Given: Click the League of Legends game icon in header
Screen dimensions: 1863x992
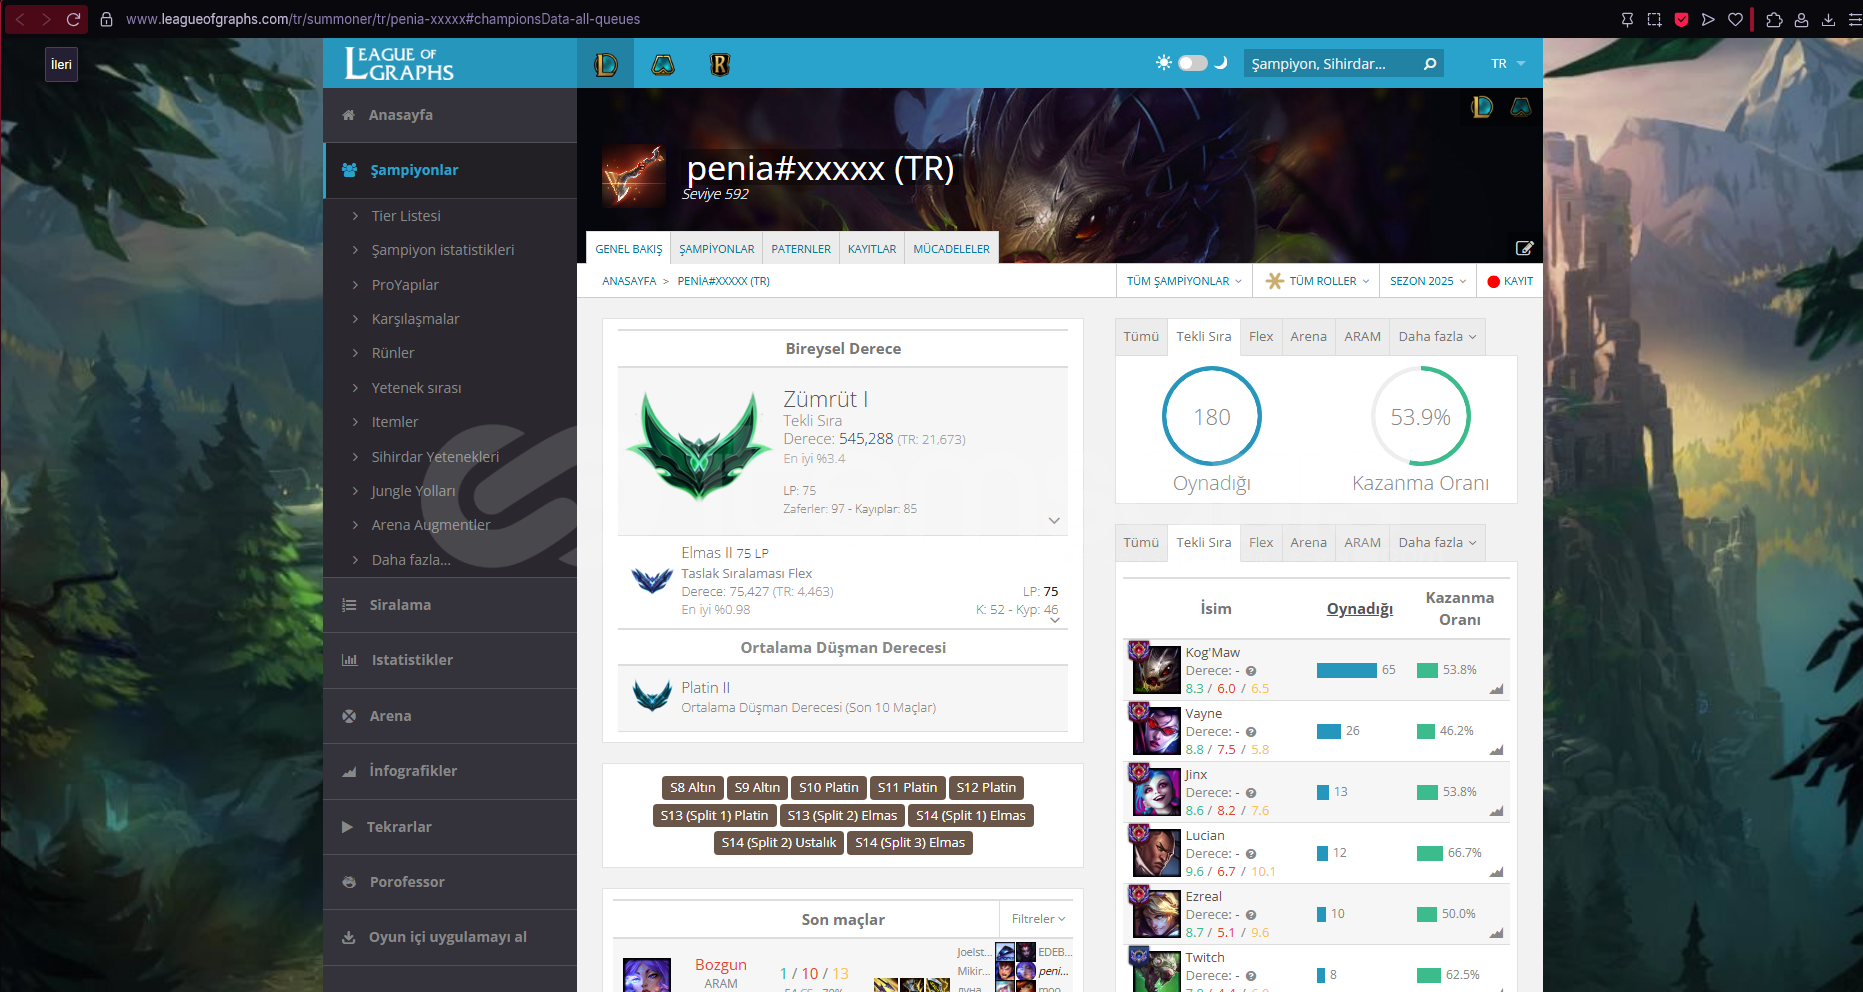Looking at the screenshot, I should click(x=606, y=65).
